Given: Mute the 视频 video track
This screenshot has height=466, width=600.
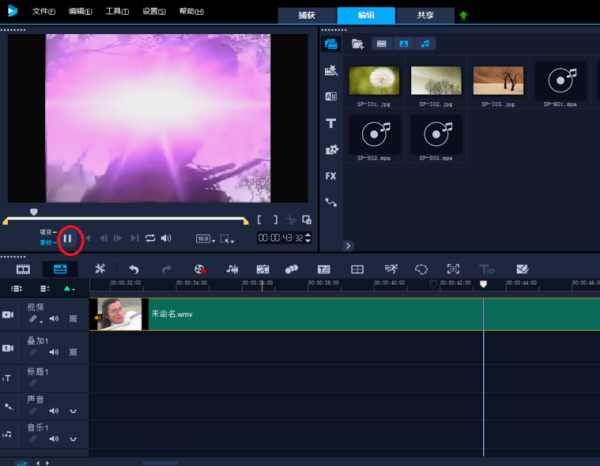Looking at the screenshot, I should point(54,319).
